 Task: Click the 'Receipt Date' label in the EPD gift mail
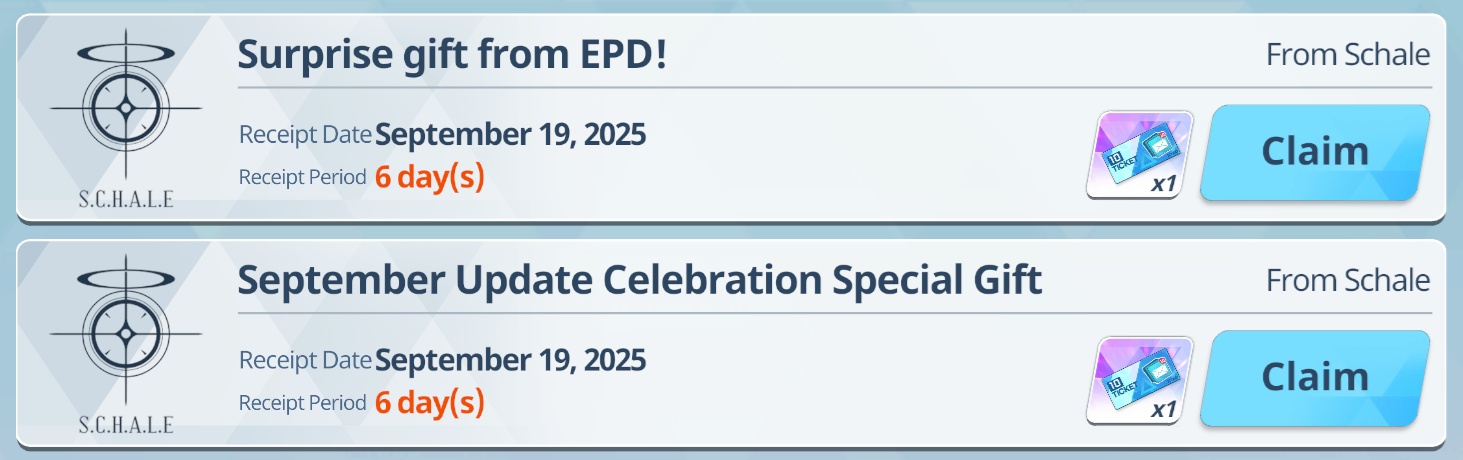click(305, 135)
